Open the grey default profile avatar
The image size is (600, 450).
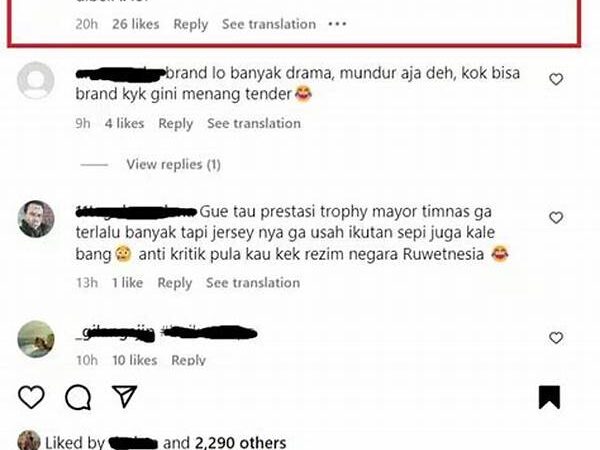36,80
